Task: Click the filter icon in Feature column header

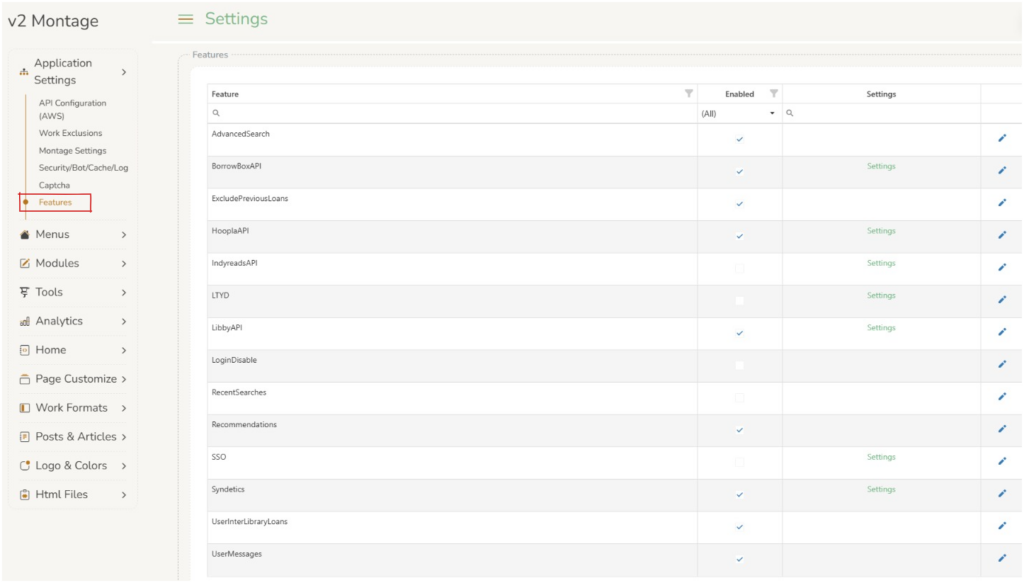Action: tap(688, 94)
